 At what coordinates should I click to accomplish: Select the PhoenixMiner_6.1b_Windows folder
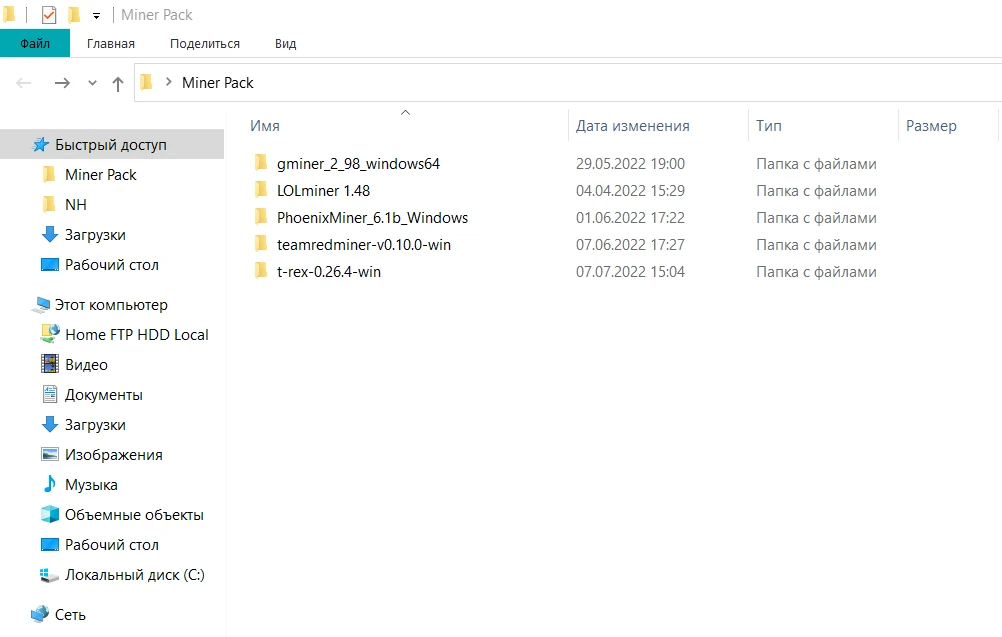click(x=372, y=217)
